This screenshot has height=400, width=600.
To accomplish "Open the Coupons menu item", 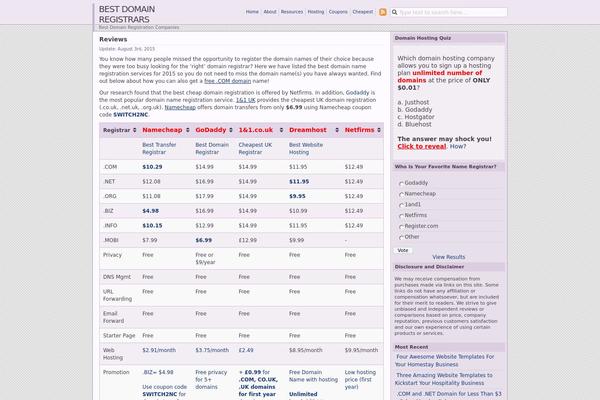I will (338, 12).
